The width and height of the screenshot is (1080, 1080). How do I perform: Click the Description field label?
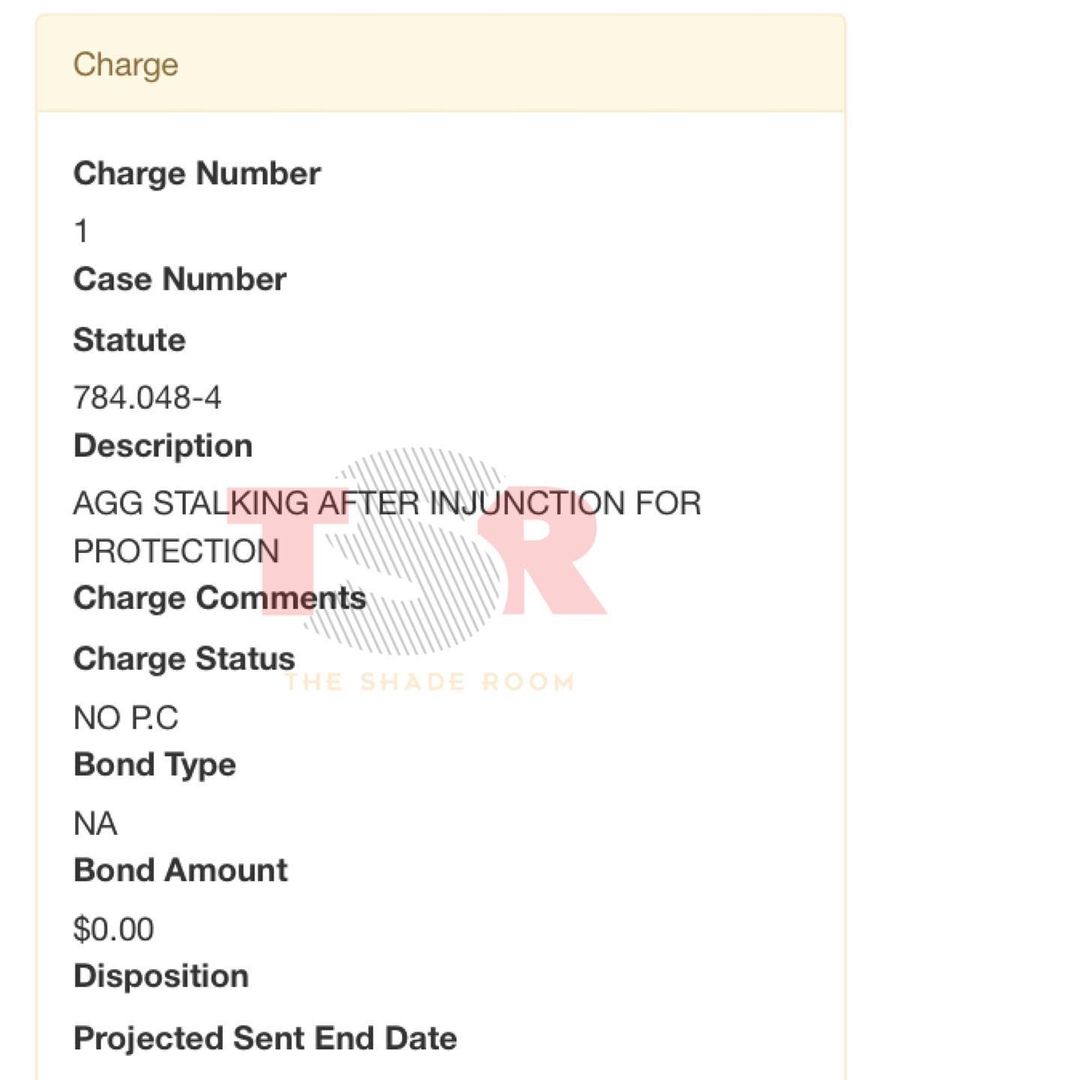coord(163,446)
